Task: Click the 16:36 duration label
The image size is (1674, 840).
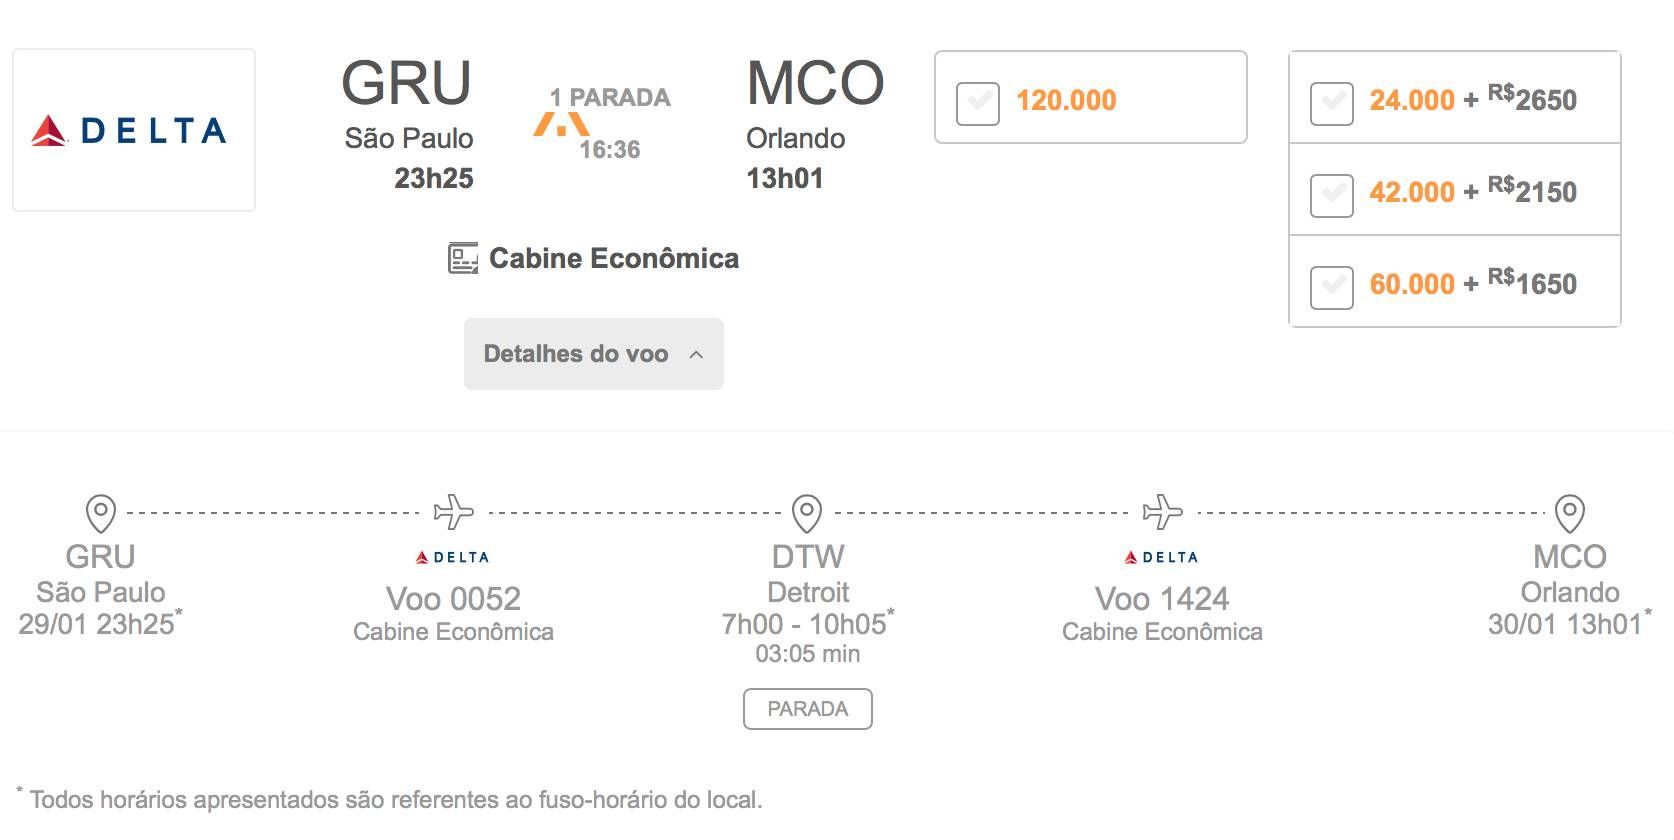Action: pos(610,150)
